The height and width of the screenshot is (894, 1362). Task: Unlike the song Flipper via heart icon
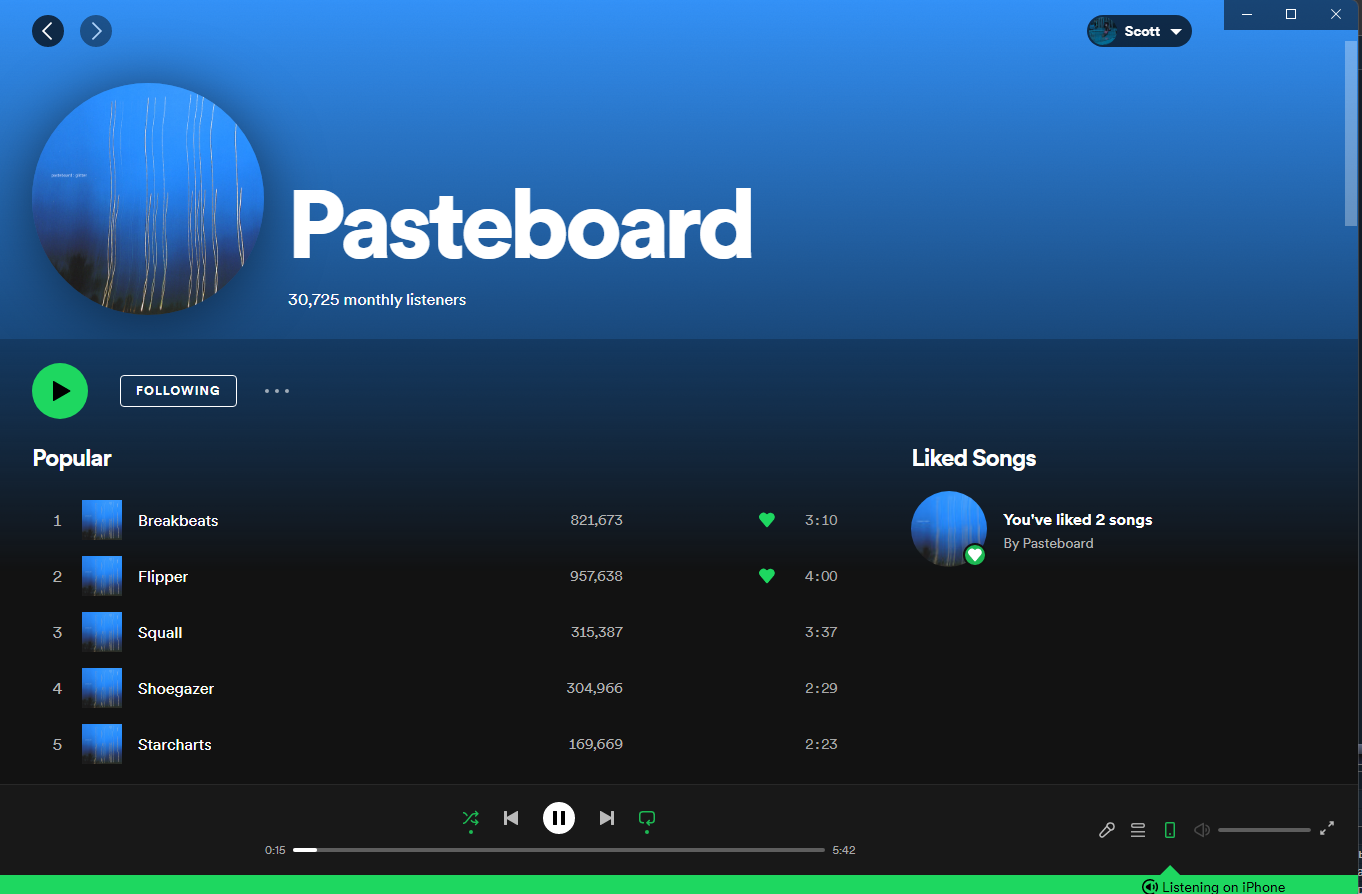click(x=767, y=576)
